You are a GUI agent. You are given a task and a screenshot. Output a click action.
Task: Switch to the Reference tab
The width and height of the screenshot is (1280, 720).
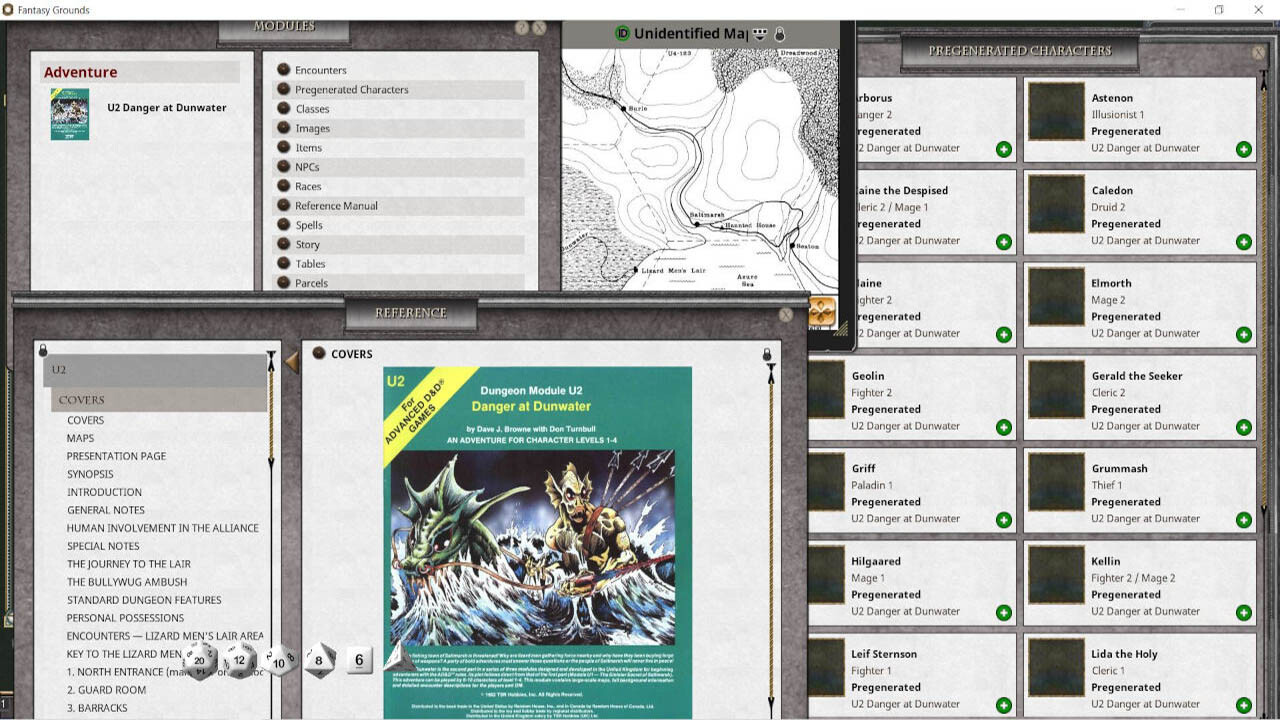pyautogui.click(x=410, y=312)
